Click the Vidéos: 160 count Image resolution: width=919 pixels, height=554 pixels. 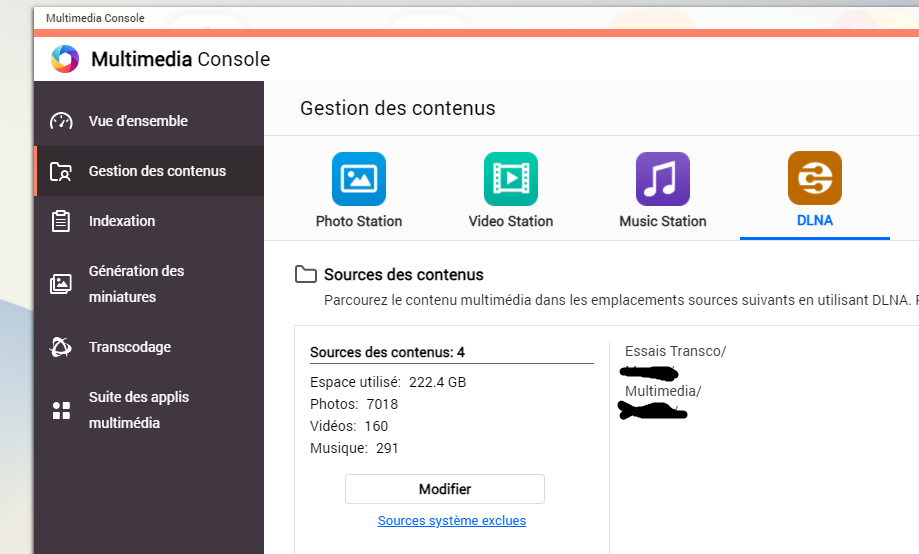pos(349,426)
